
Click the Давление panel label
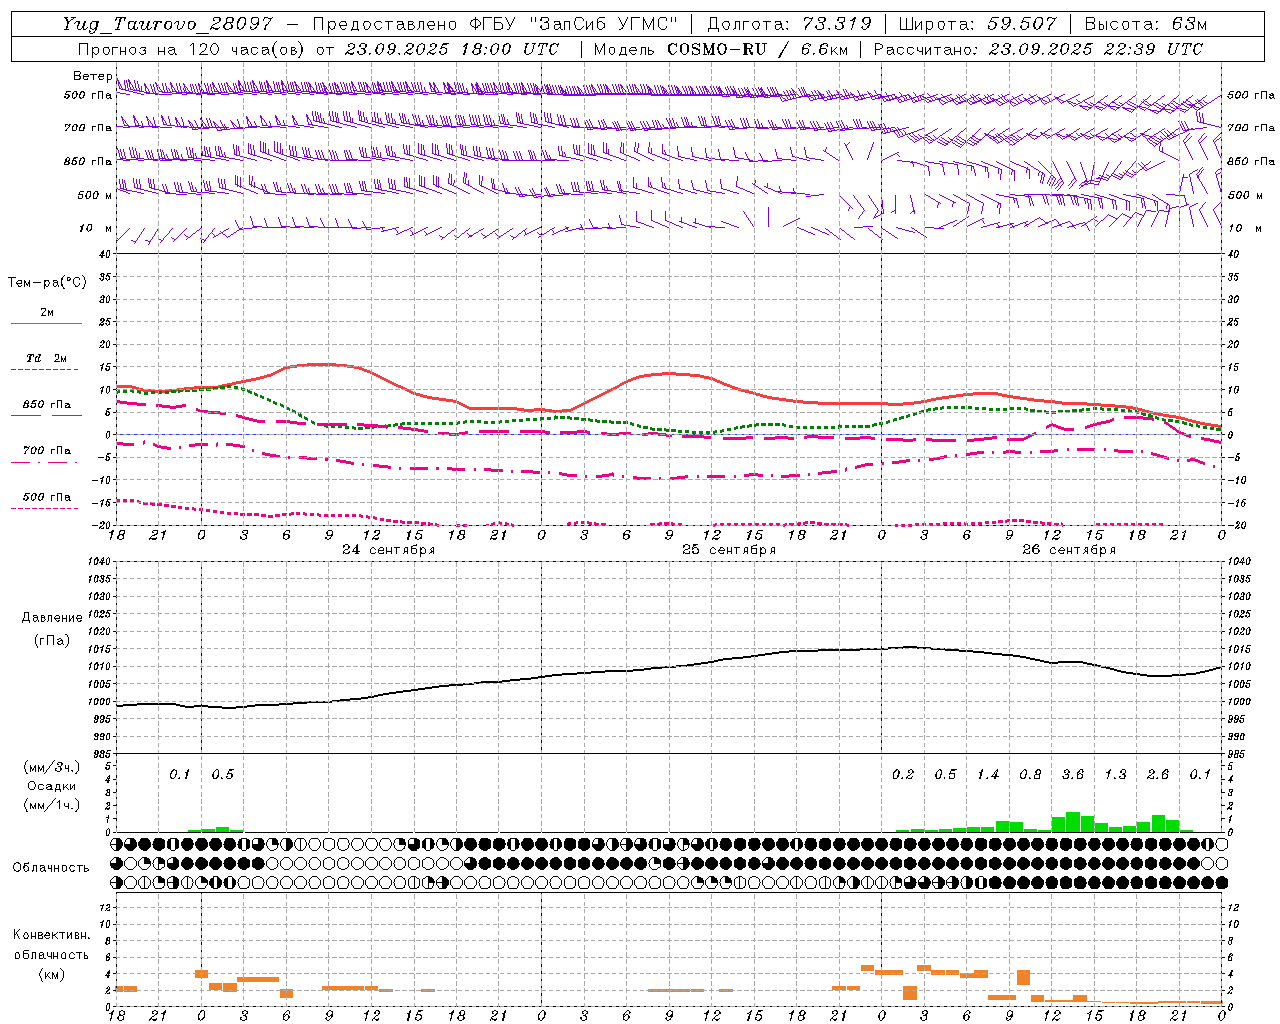tap(52, 618)
